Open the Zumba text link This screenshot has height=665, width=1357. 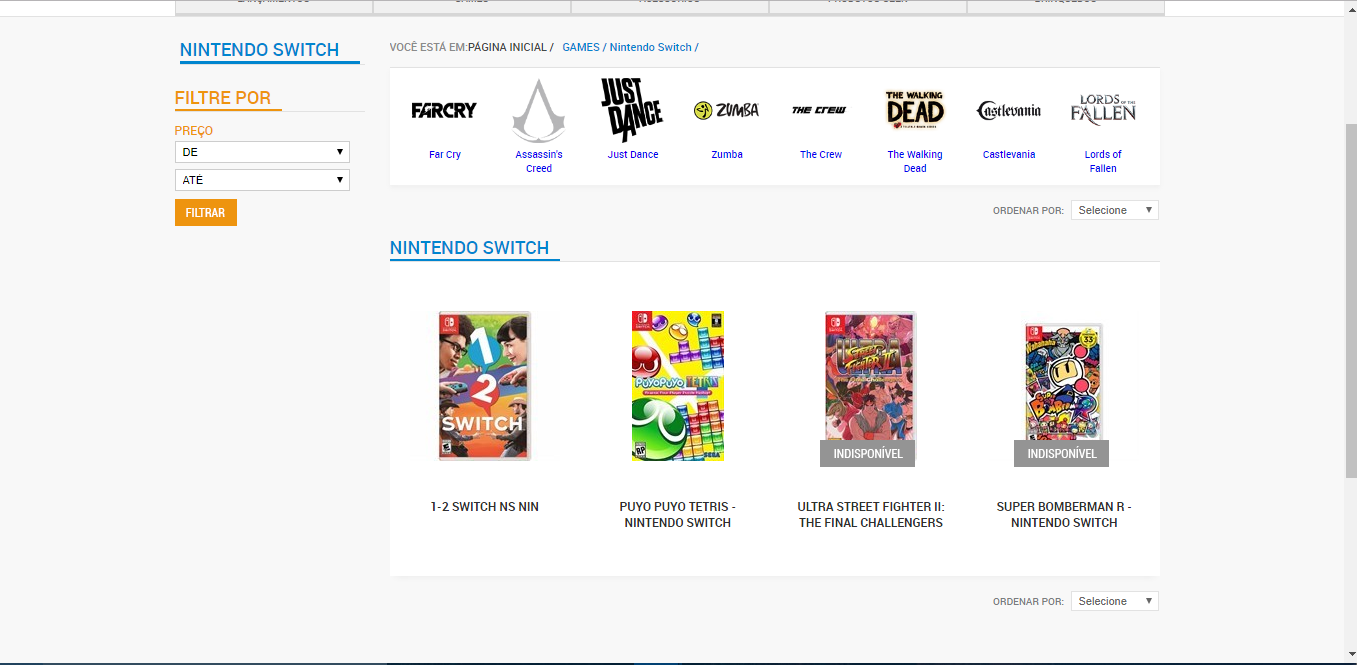727,154
